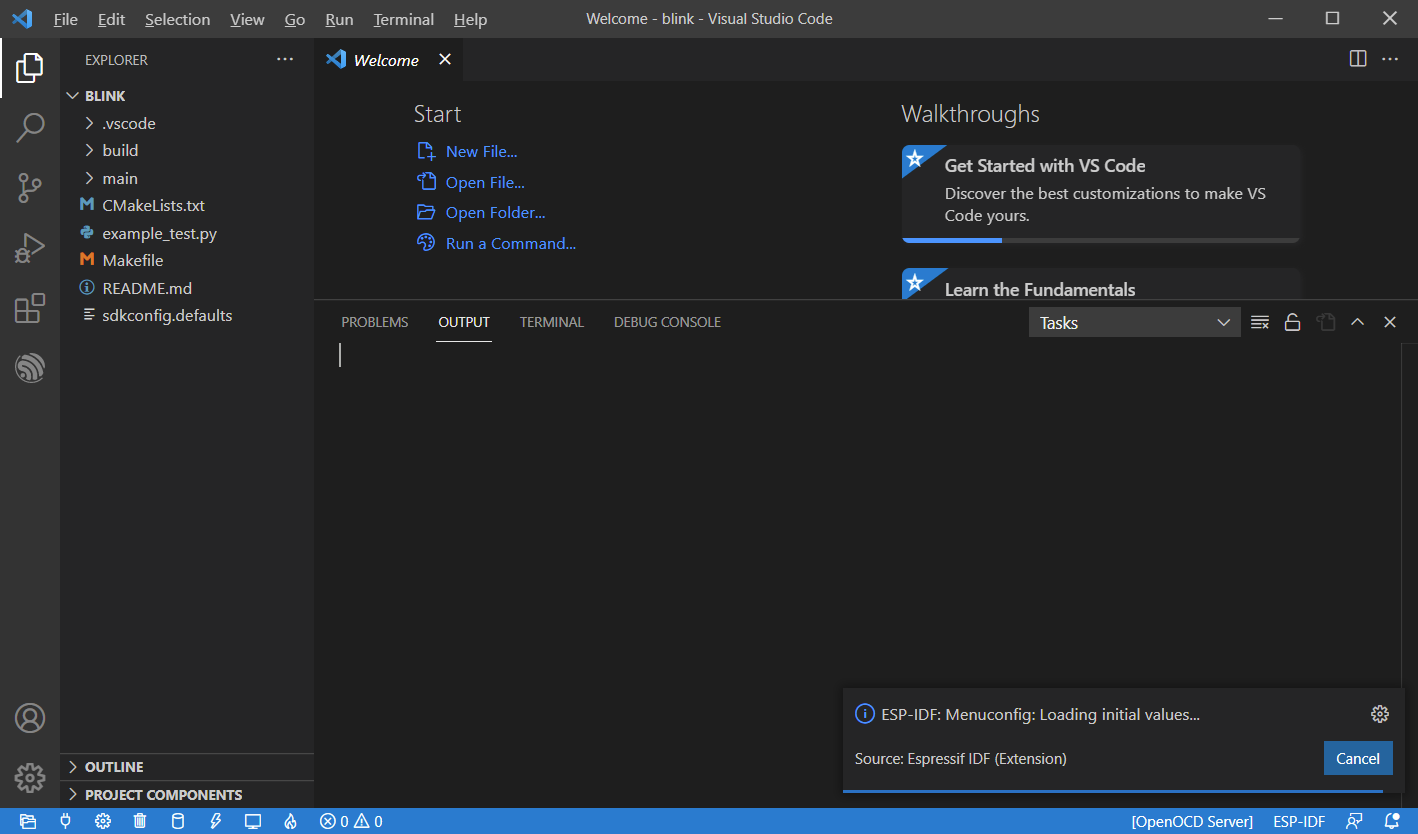
Task: Build, flash and monitor via flame icon
Action: pos(290,822)
